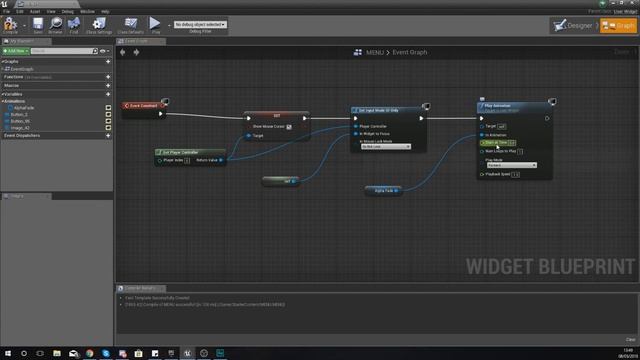640x360 pixels.
Task: Open the In Mouse Lock Mode dropdown
Action: pos(386,147)
